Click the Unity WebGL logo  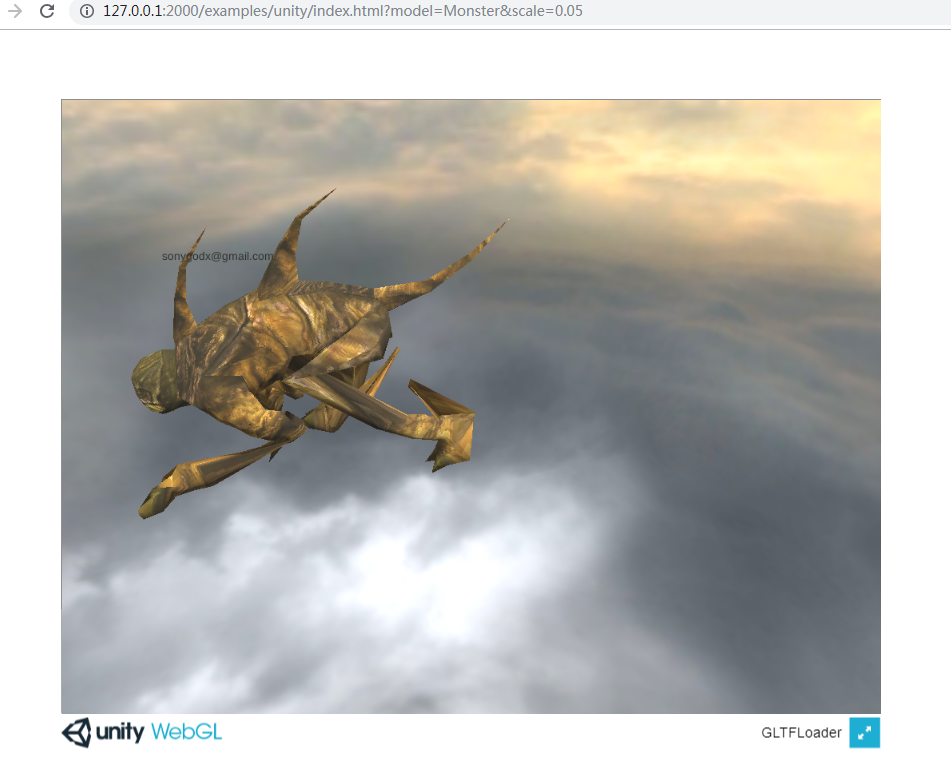coord(141,733)
